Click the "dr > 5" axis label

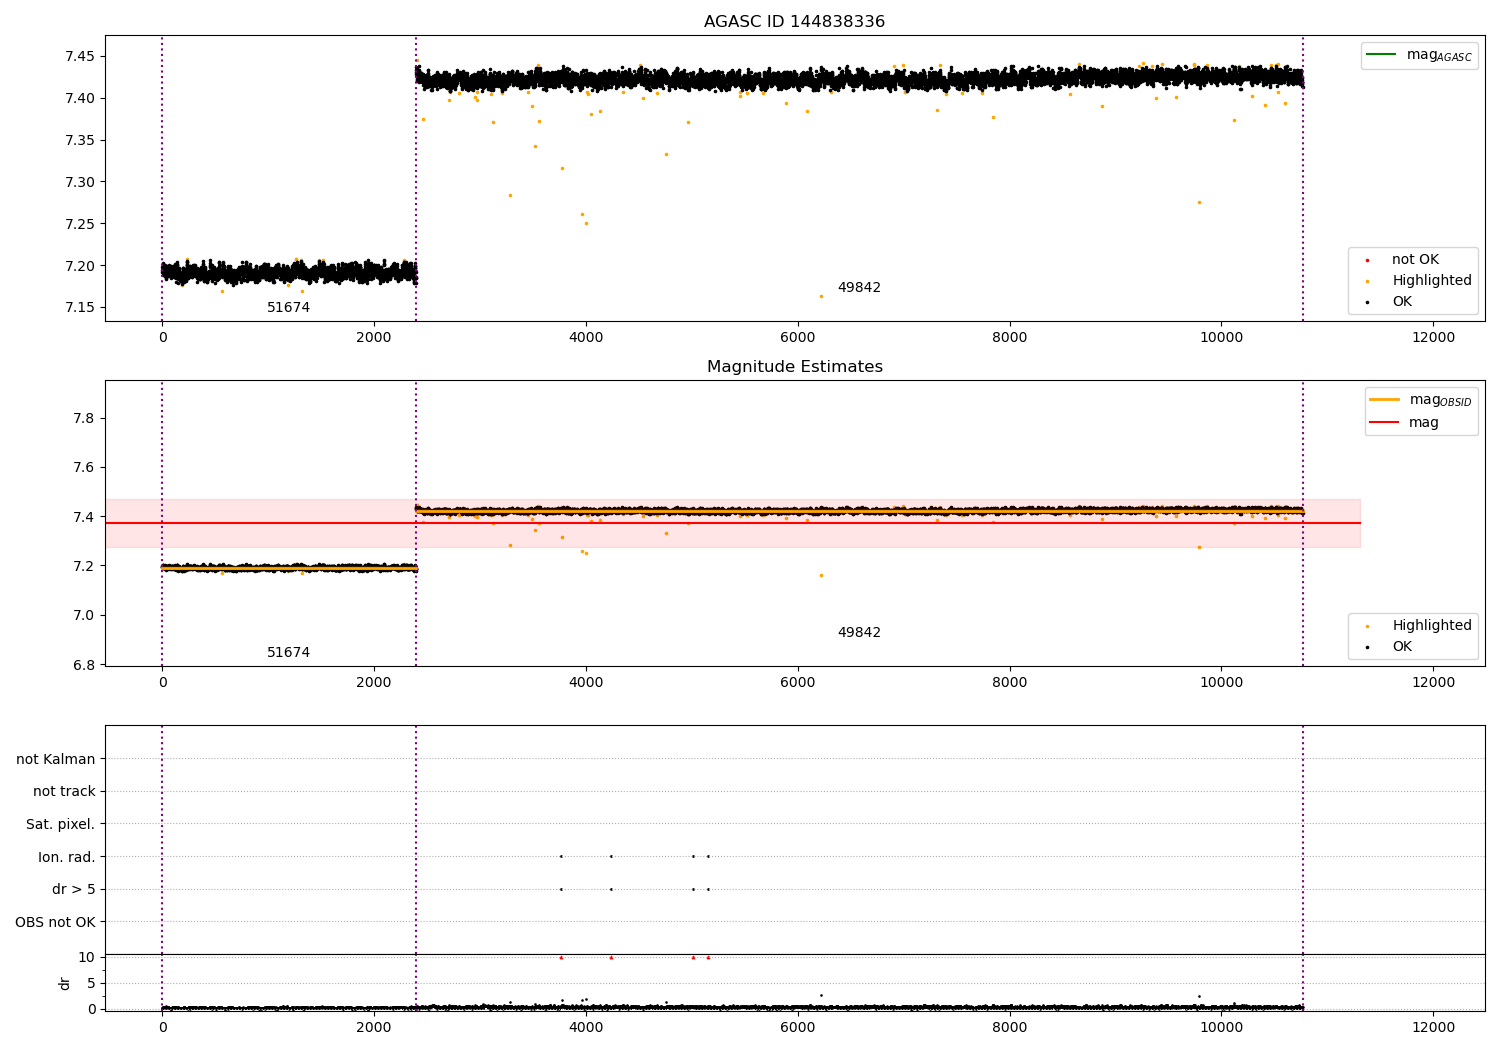(74, 890)
